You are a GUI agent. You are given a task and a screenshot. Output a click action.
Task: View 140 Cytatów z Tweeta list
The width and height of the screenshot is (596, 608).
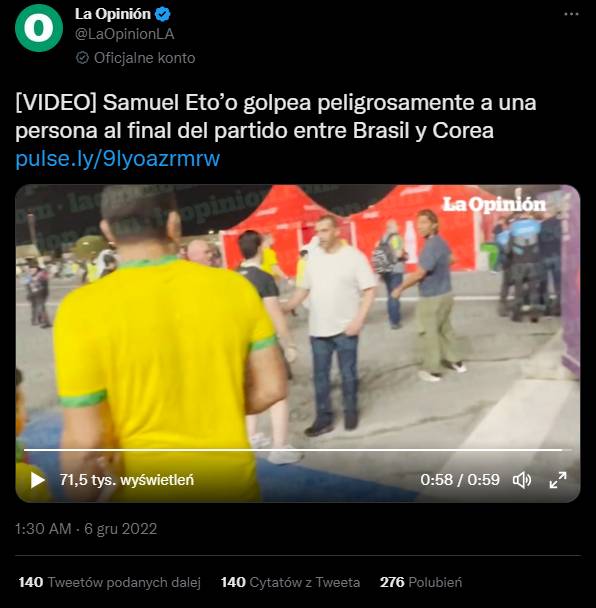(x=290, y=582)
